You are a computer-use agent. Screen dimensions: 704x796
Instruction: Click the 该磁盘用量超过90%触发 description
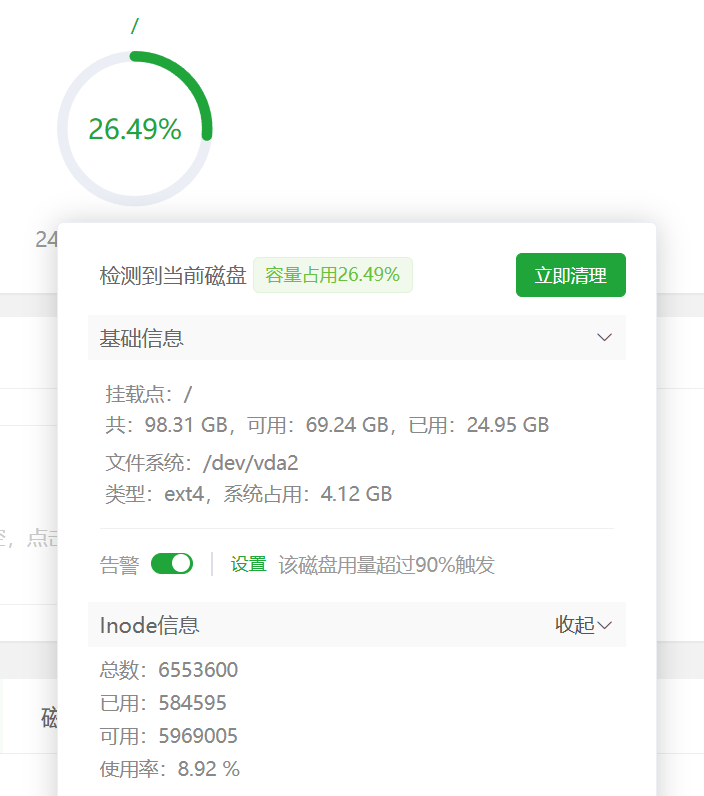pyautogui.click(x=386, y=565)
